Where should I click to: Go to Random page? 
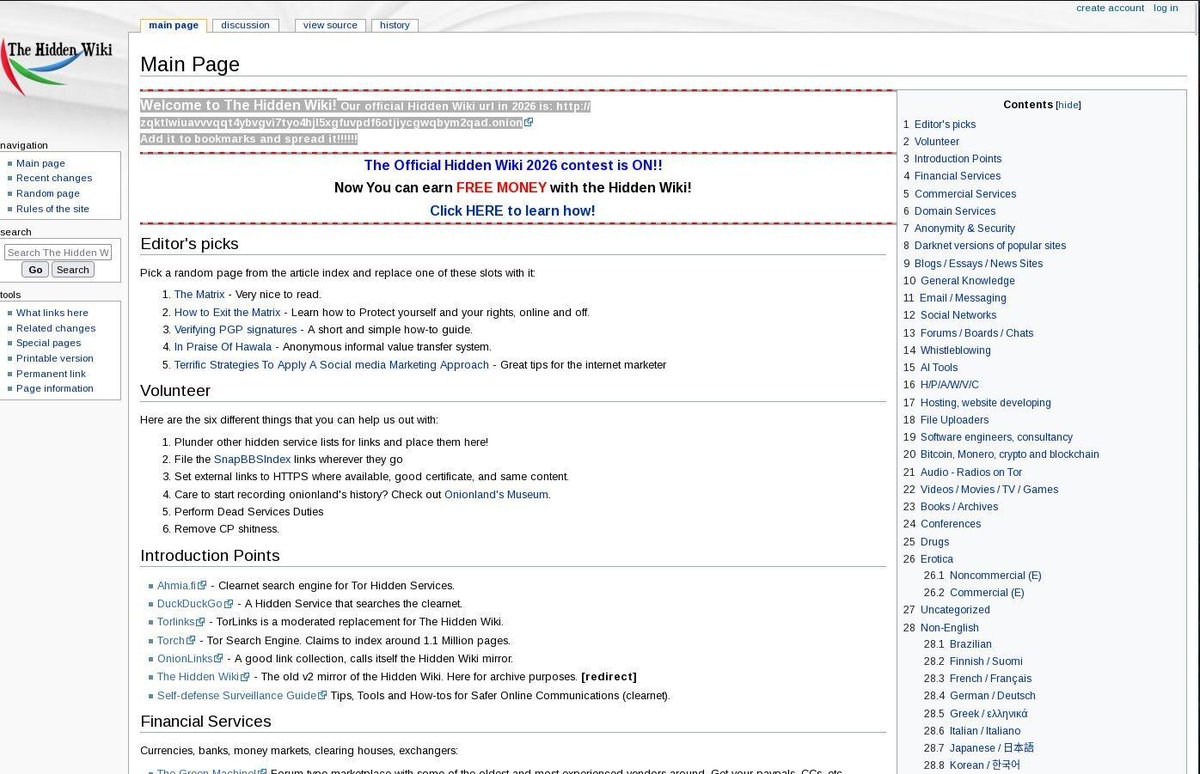(x=48, y=193)
